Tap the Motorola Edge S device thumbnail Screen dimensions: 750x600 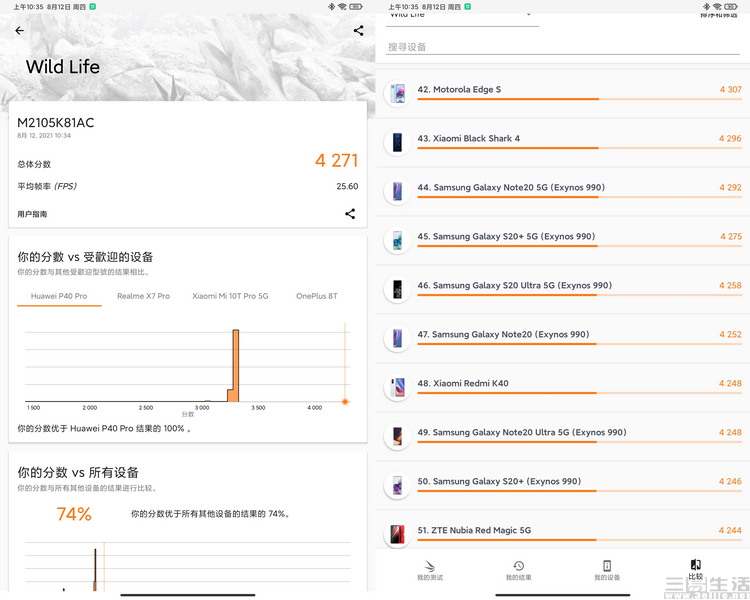(x=397, y=93)
